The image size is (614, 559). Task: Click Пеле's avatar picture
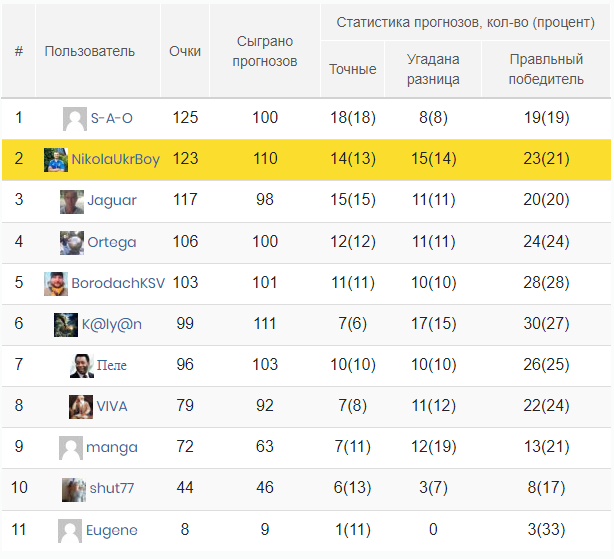[82, 366]
